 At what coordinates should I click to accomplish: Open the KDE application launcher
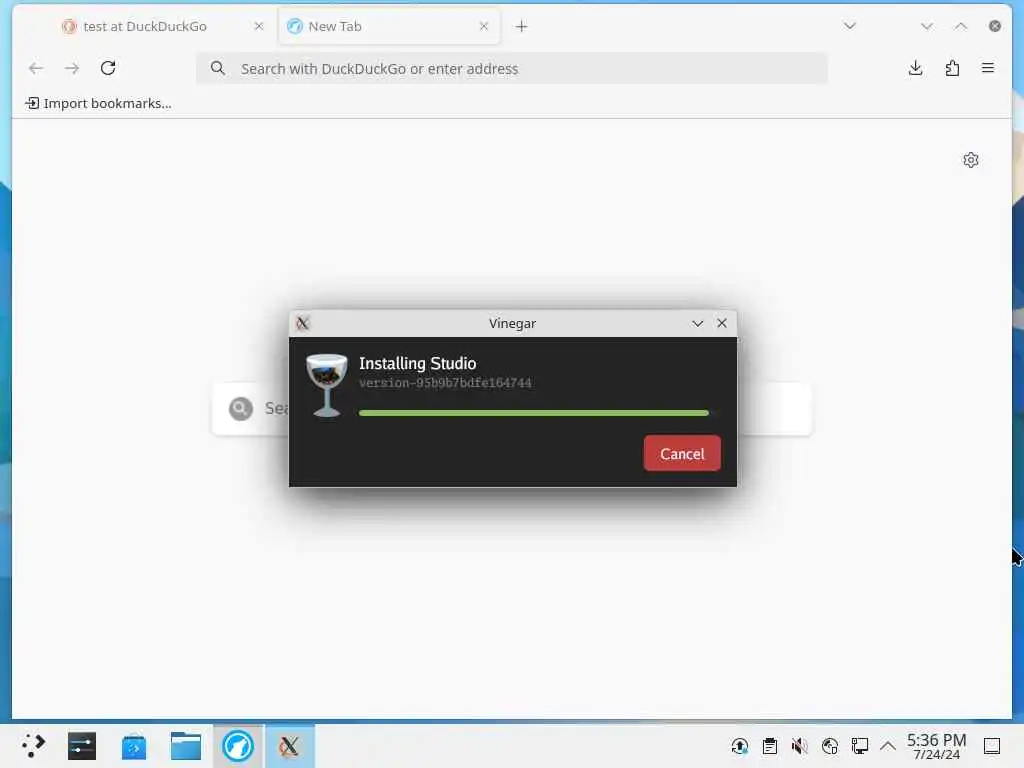point(32,746)
